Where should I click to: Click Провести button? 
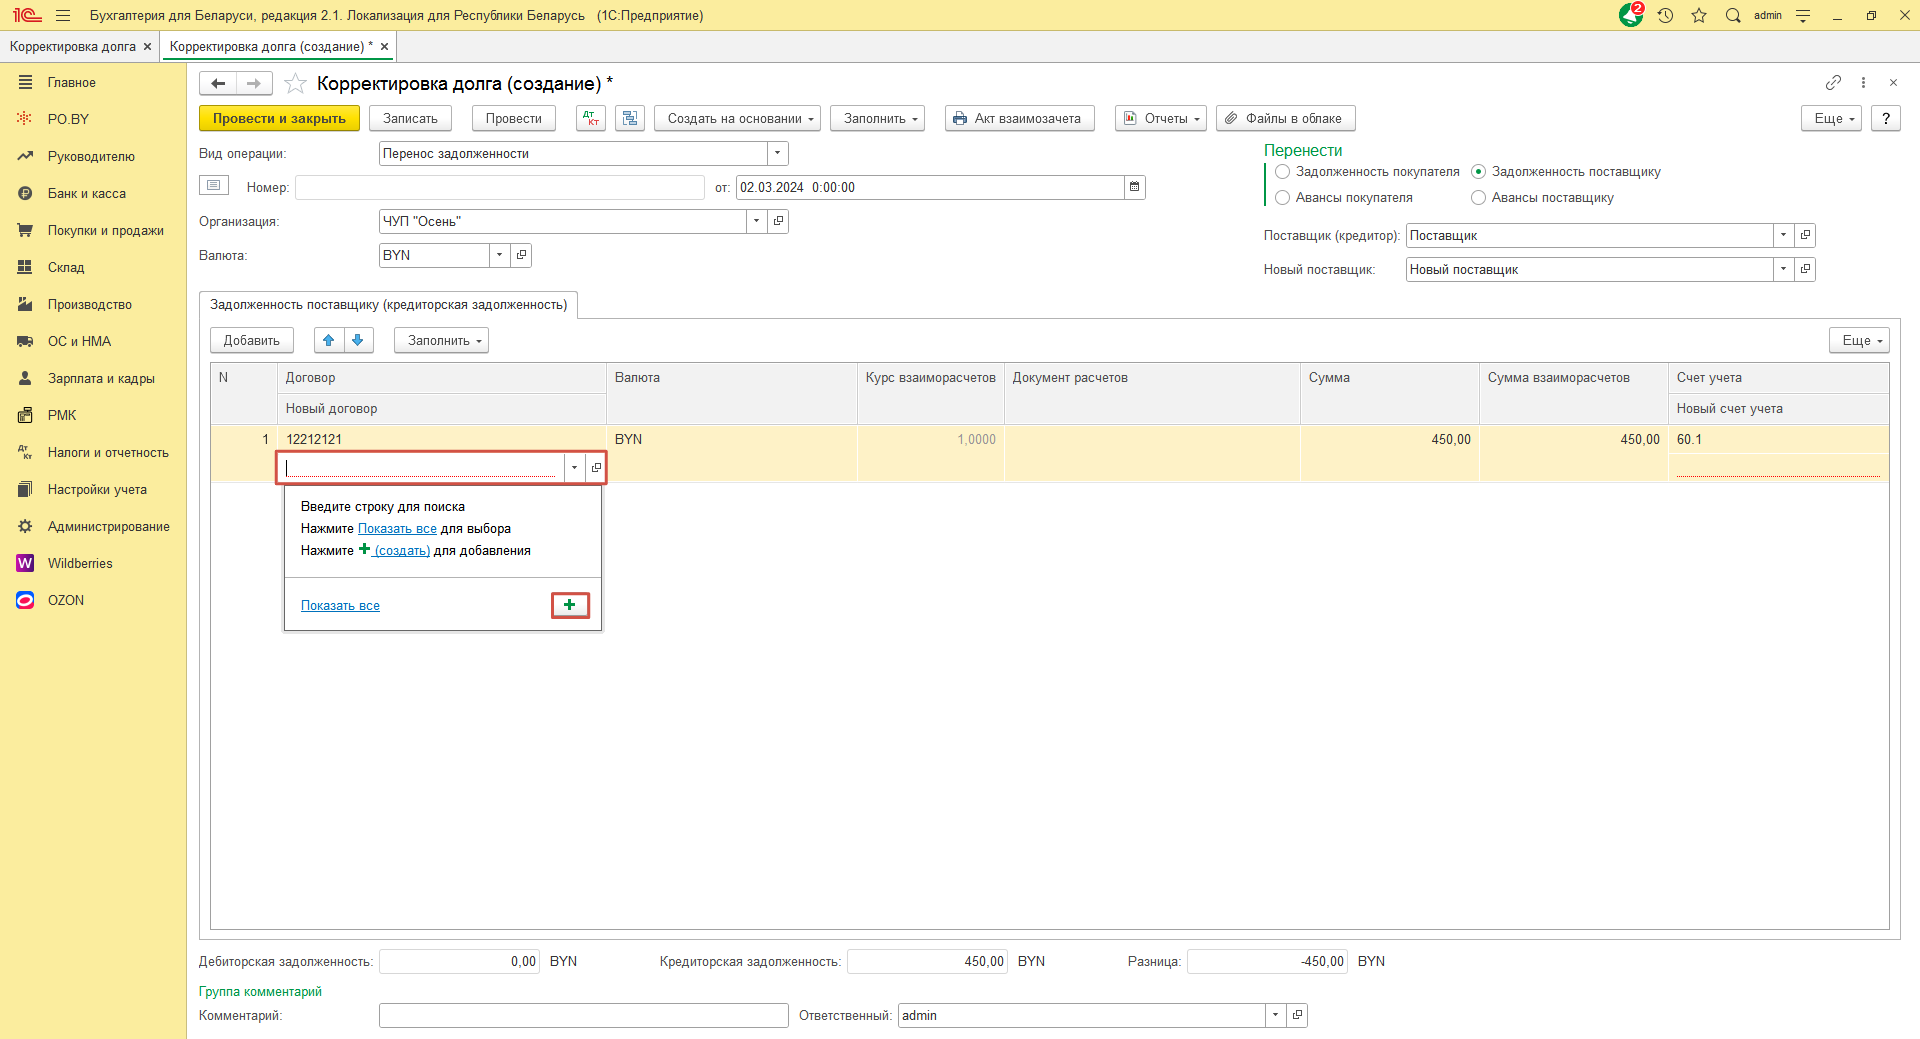[x=513, y=118]
